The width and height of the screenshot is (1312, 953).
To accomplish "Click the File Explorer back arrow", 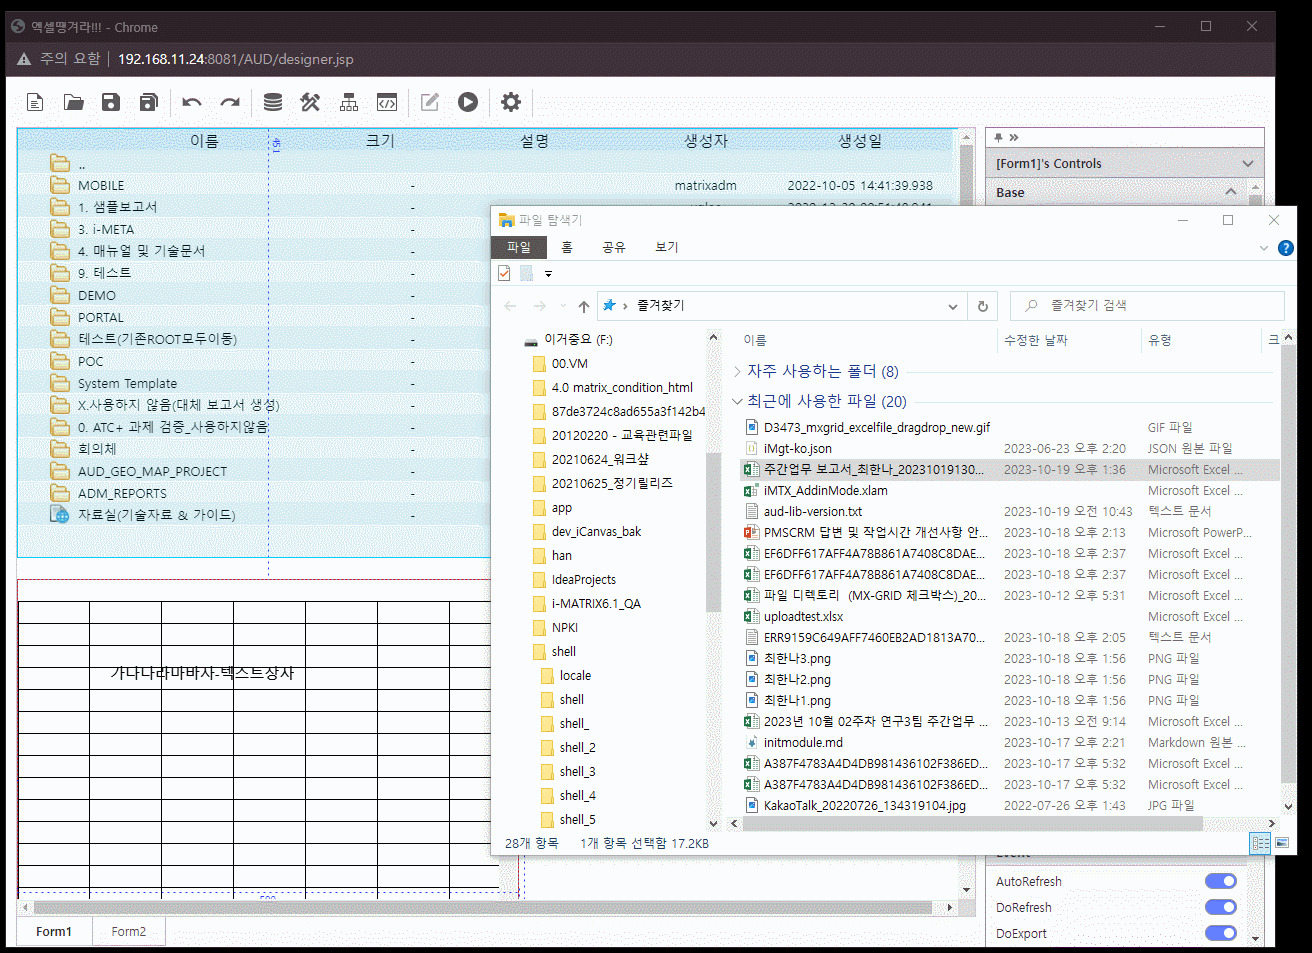I will click(511, 306).
